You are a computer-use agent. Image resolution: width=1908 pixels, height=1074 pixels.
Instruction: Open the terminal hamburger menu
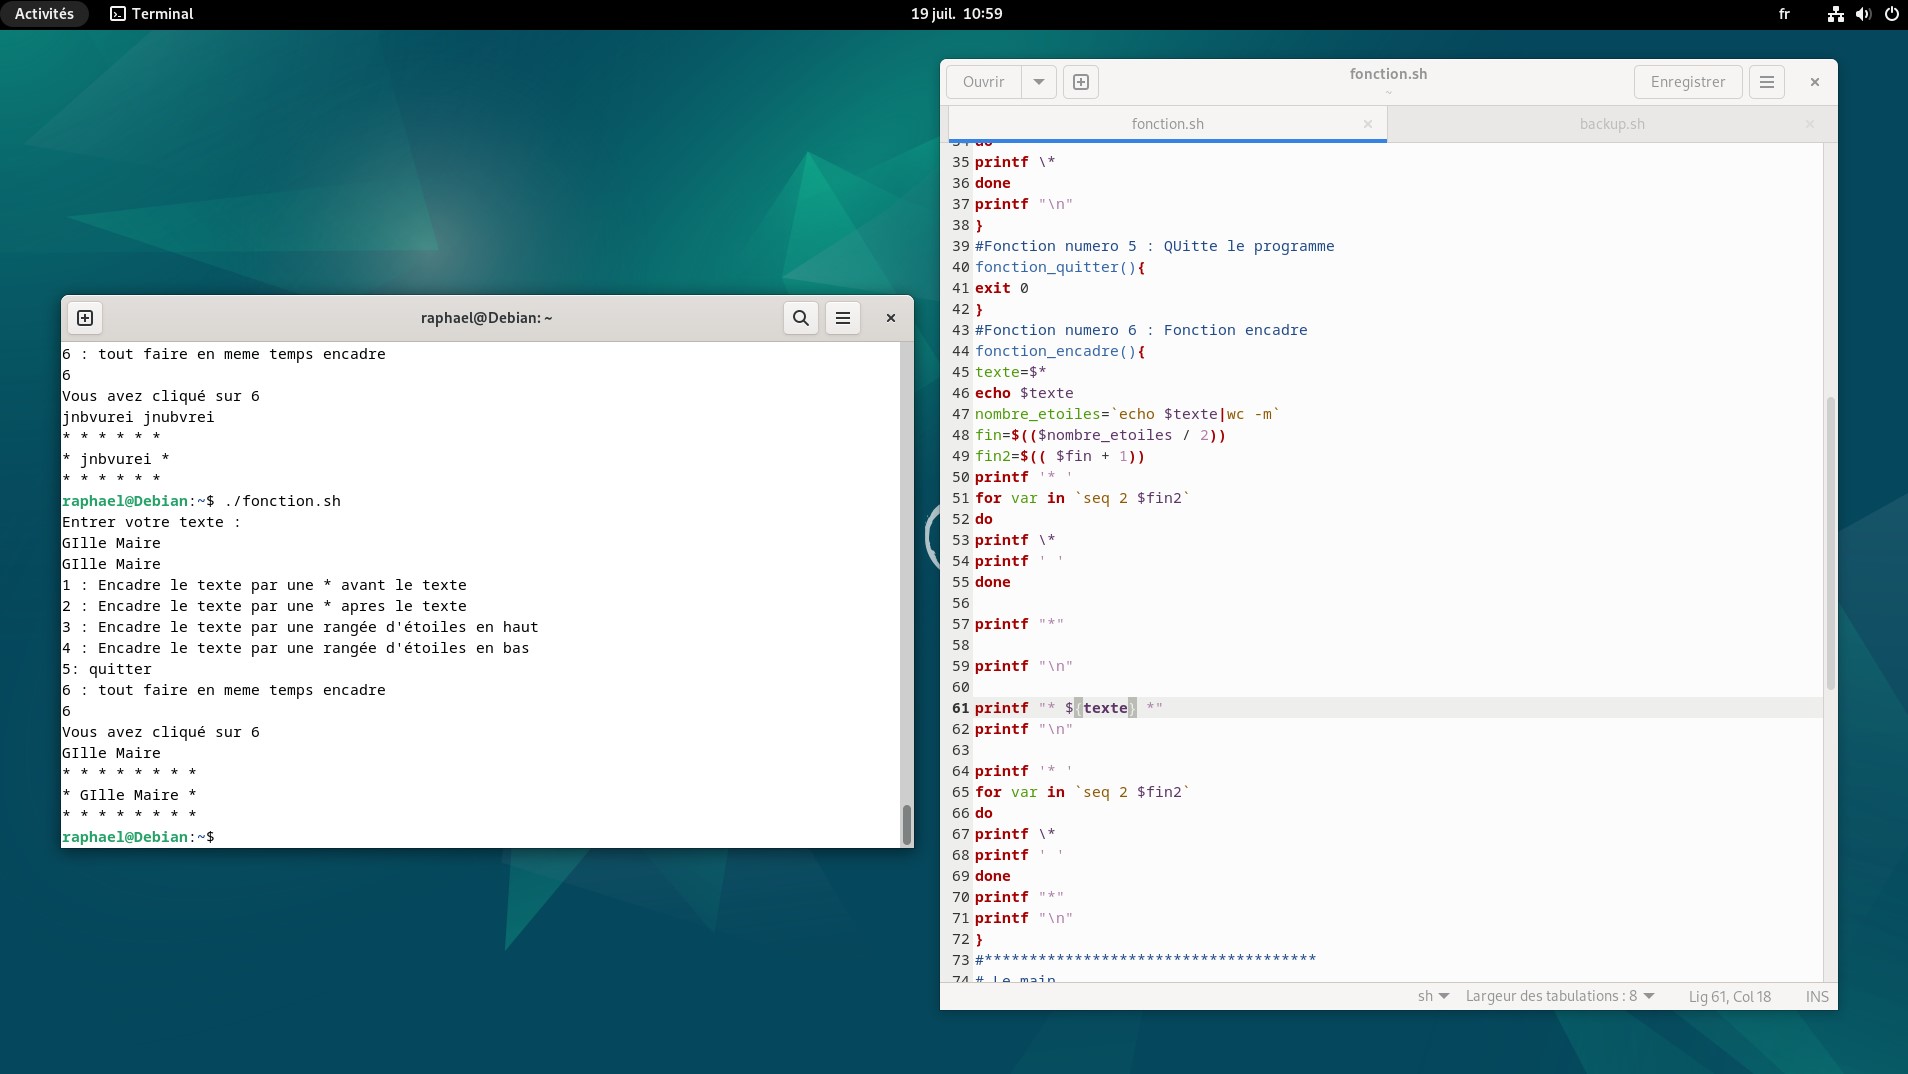(843, 318)
